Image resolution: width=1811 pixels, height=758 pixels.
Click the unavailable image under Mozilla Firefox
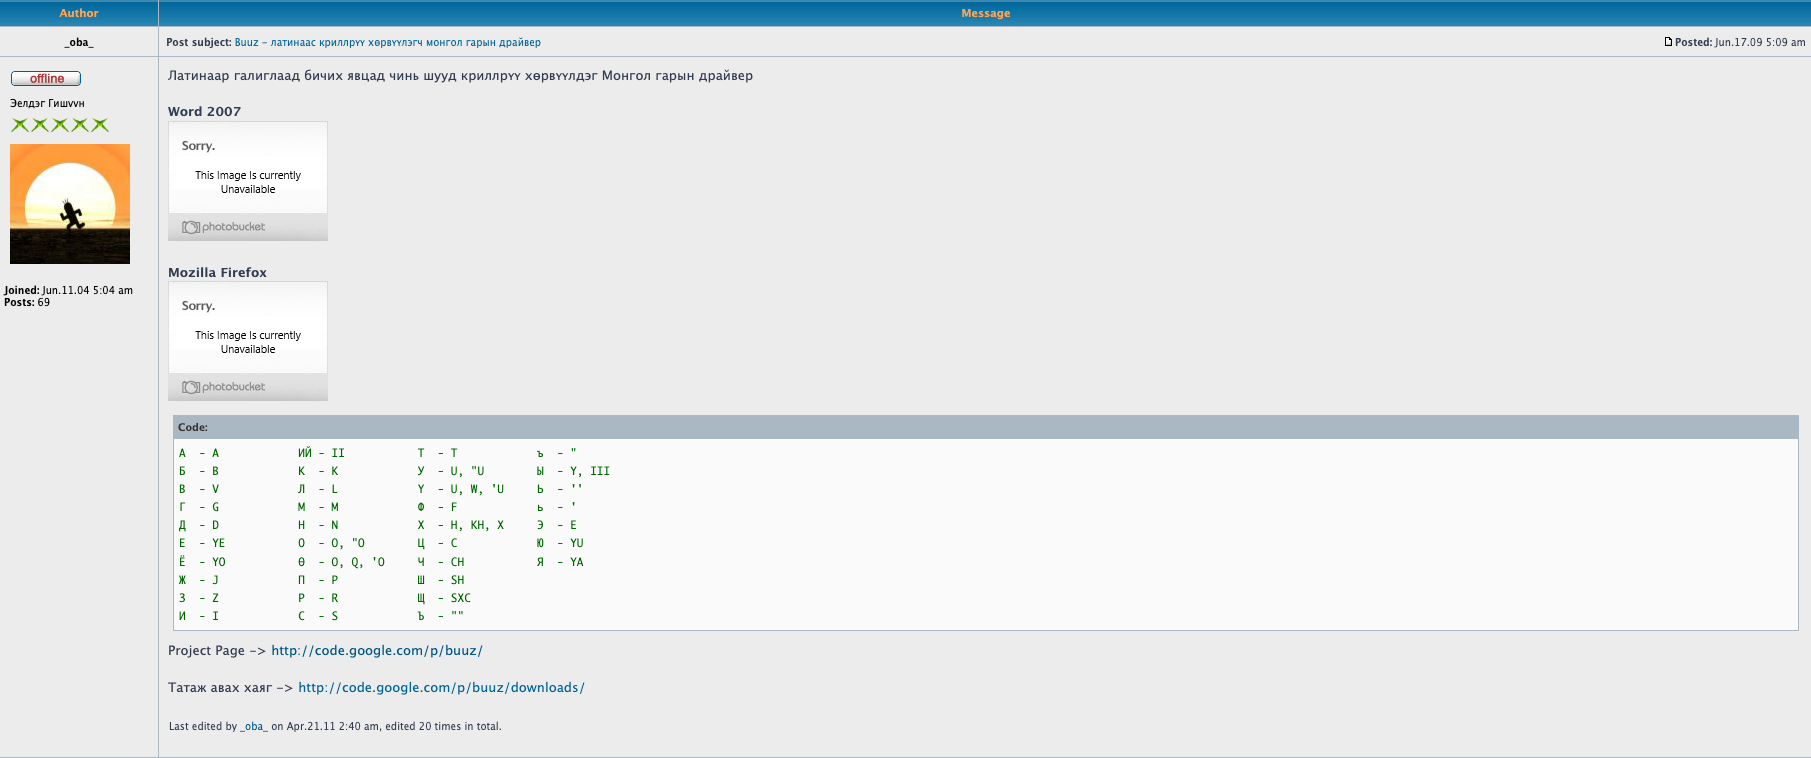coord(248,330)
